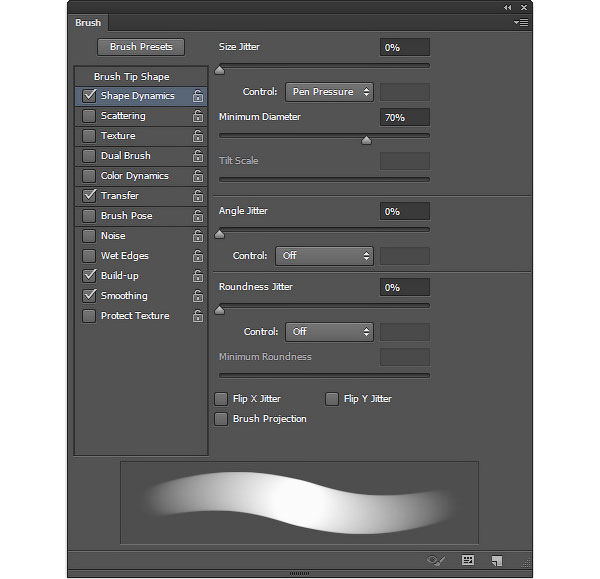Uncheck the Transfer checkbox

[89, 196]
